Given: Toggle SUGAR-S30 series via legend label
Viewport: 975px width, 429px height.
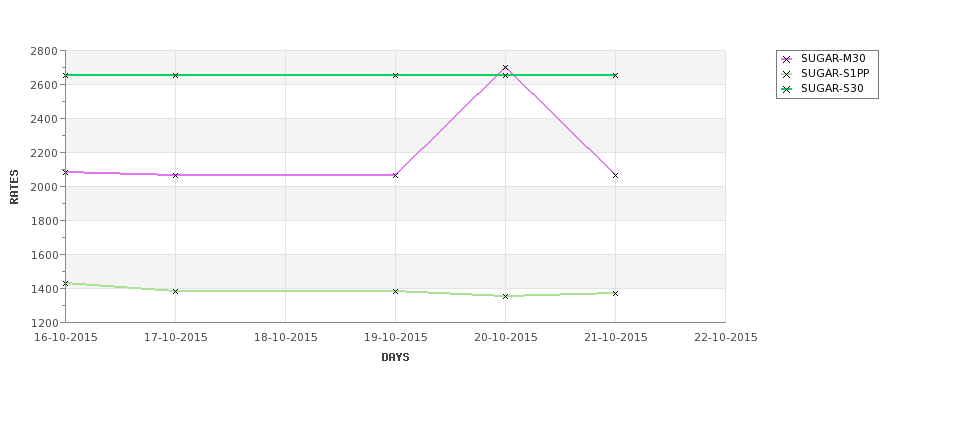Looking at the screenshot, I should [x=832, y=89].
